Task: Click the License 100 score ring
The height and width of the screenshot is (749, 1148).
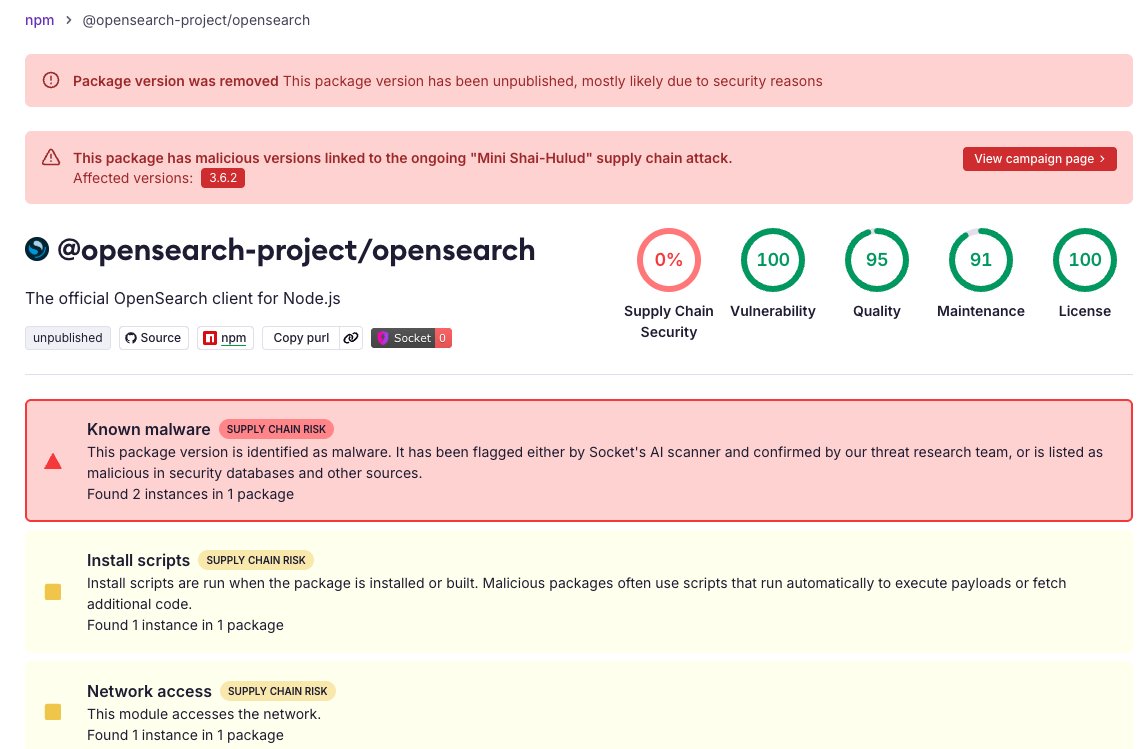Action: click(x=1084, y=260)
